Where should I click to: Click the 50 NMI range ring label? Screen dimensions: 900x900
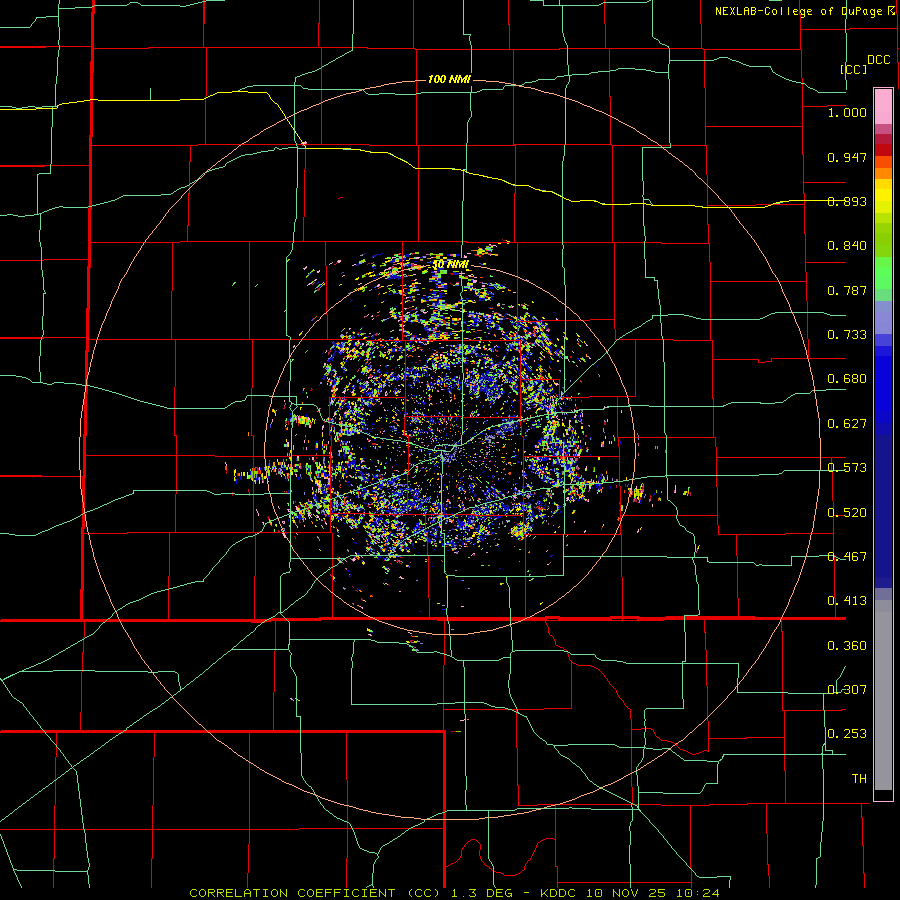(450, 264)
